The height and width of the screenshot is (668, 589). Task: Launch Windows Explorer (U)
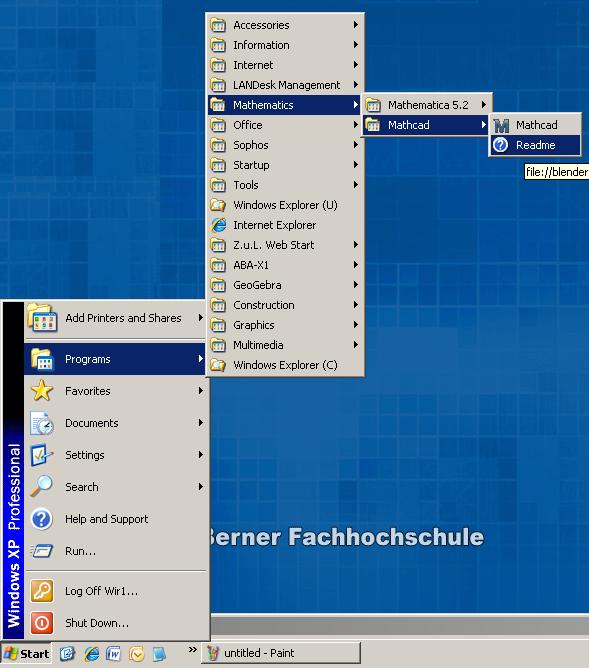click(x=285, y=205)
